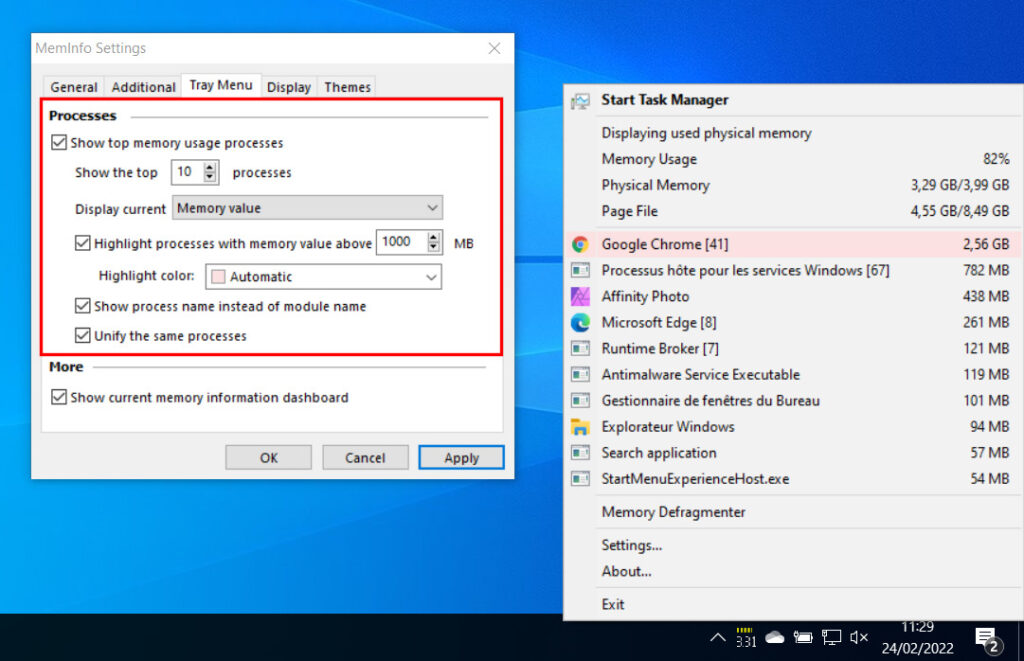The height and width of the screenshot is (661, 1024).
Task: Increase the highlight memory threshold value
Action: (x=434, y=236)
